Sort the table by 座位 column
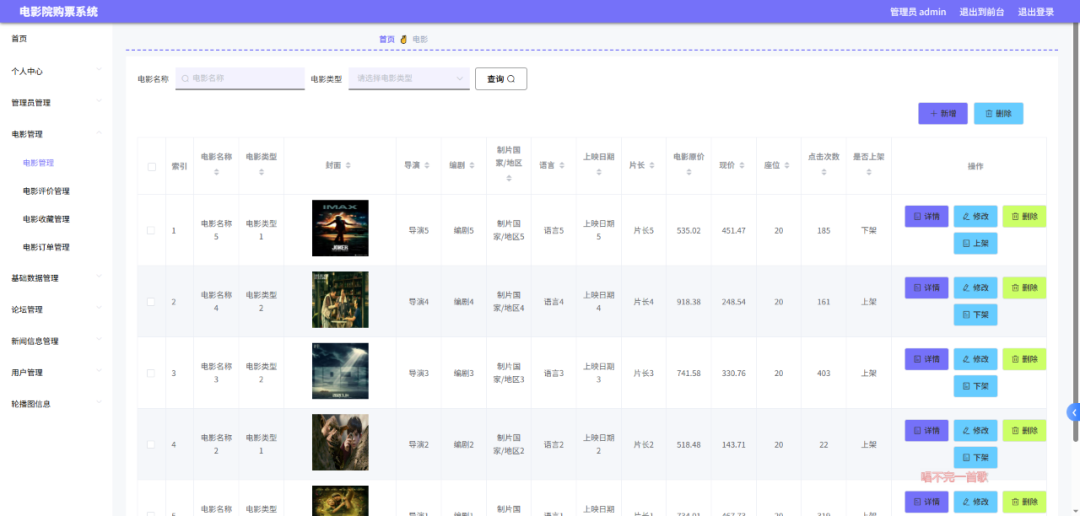The width and height of the screenshot is (1080, 516). (x=787, y=166)
